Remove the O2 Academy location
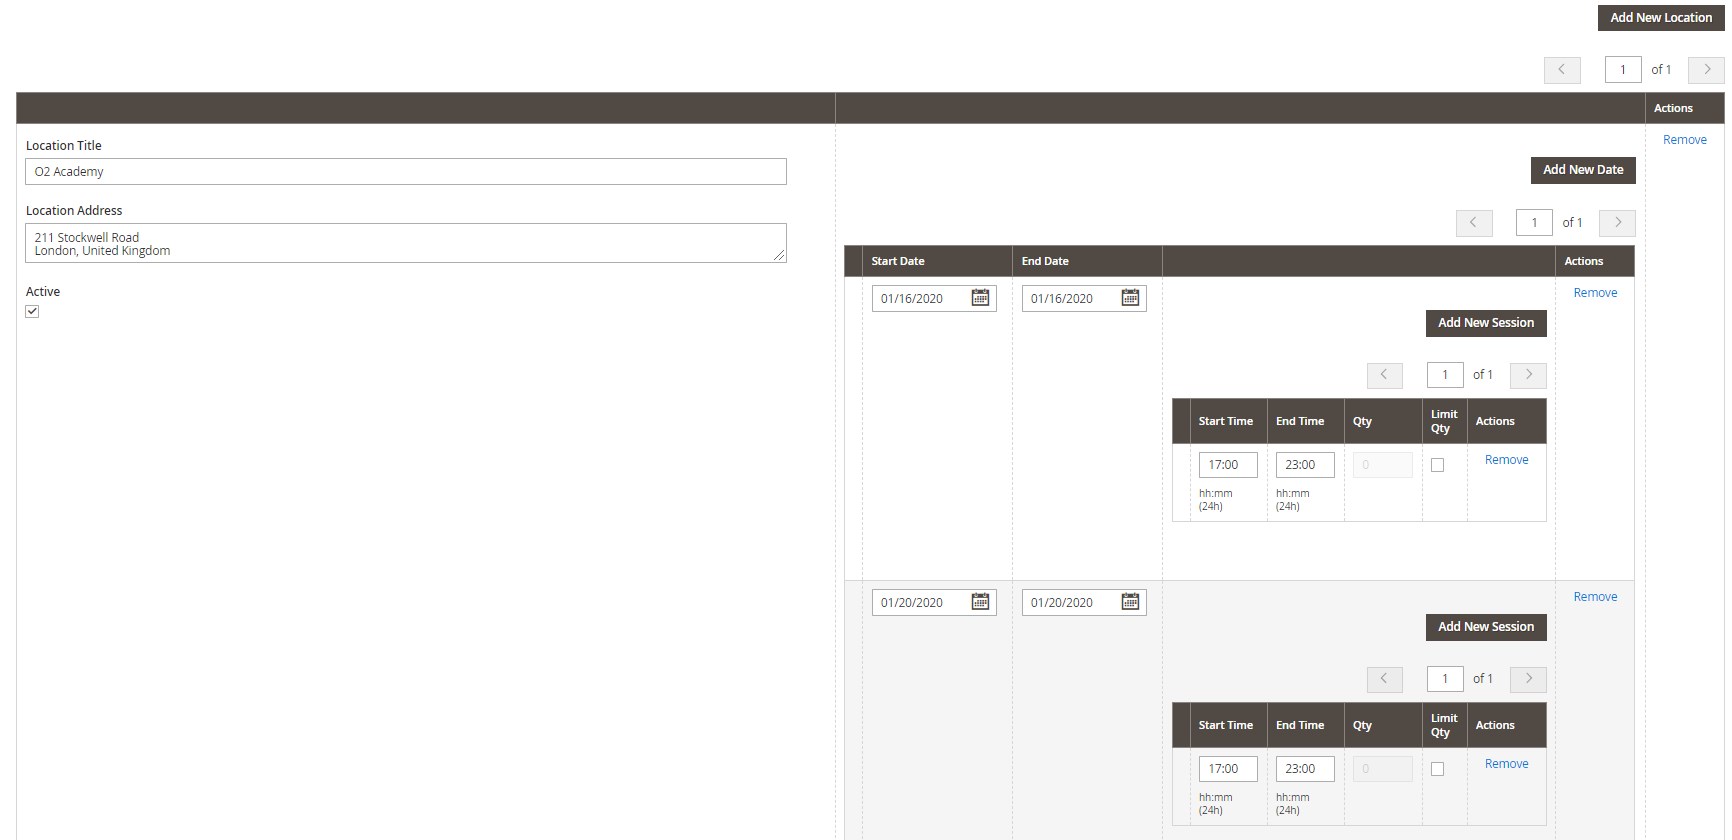Image resolution: width=1732 pixels, height=840 pixels. tap(1684, 140)
